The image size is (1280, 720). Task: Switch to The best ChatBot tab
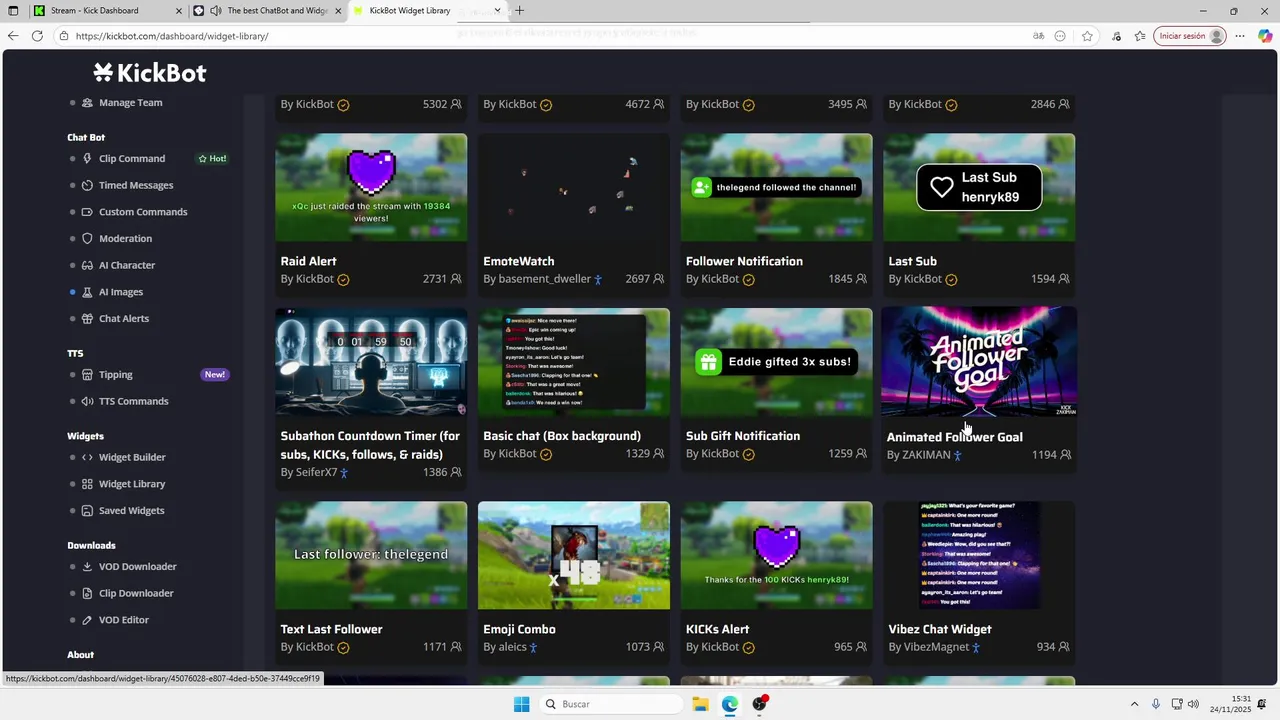click(268, 11)
